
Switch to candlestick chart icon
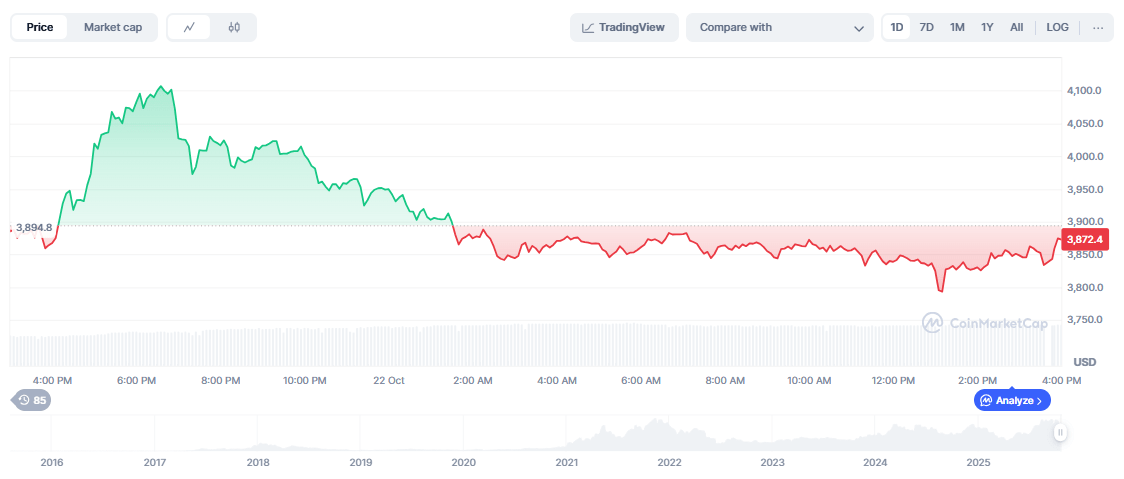tap(234, 28)
